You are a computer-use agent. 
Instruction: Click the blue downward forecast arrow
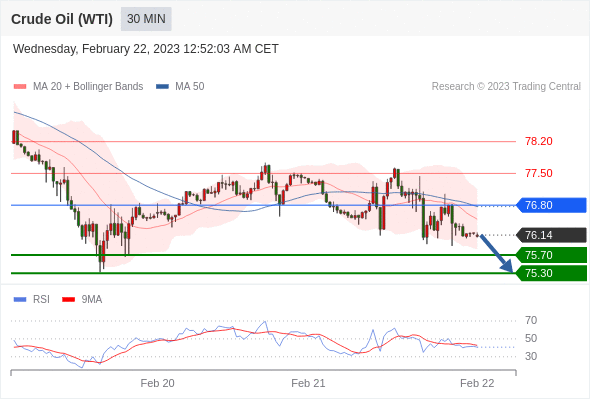496,253
